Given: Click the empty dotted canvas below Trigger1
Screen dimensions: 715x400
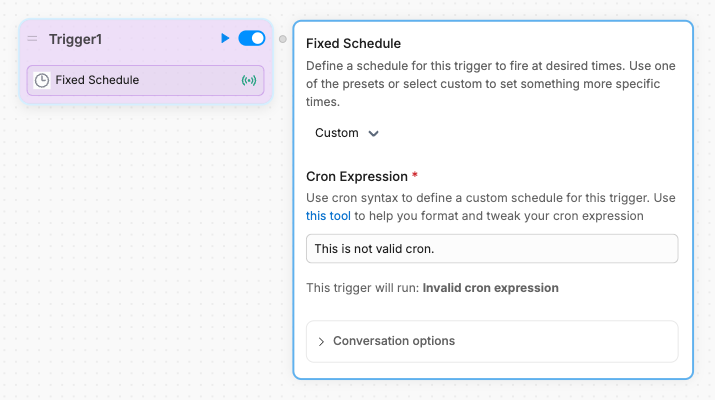Looking at the screenshot, I should point(140,250).
